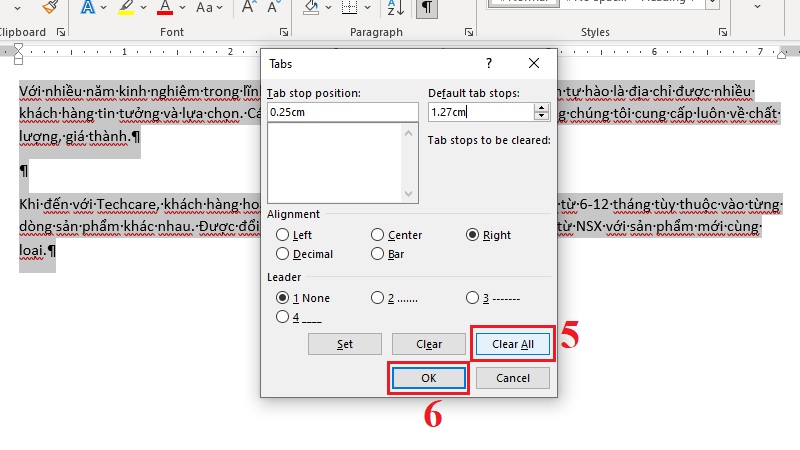800x450 pixels.
Task: Apply paragraph shading with the bucket icon
Action: tap(311, 7)
